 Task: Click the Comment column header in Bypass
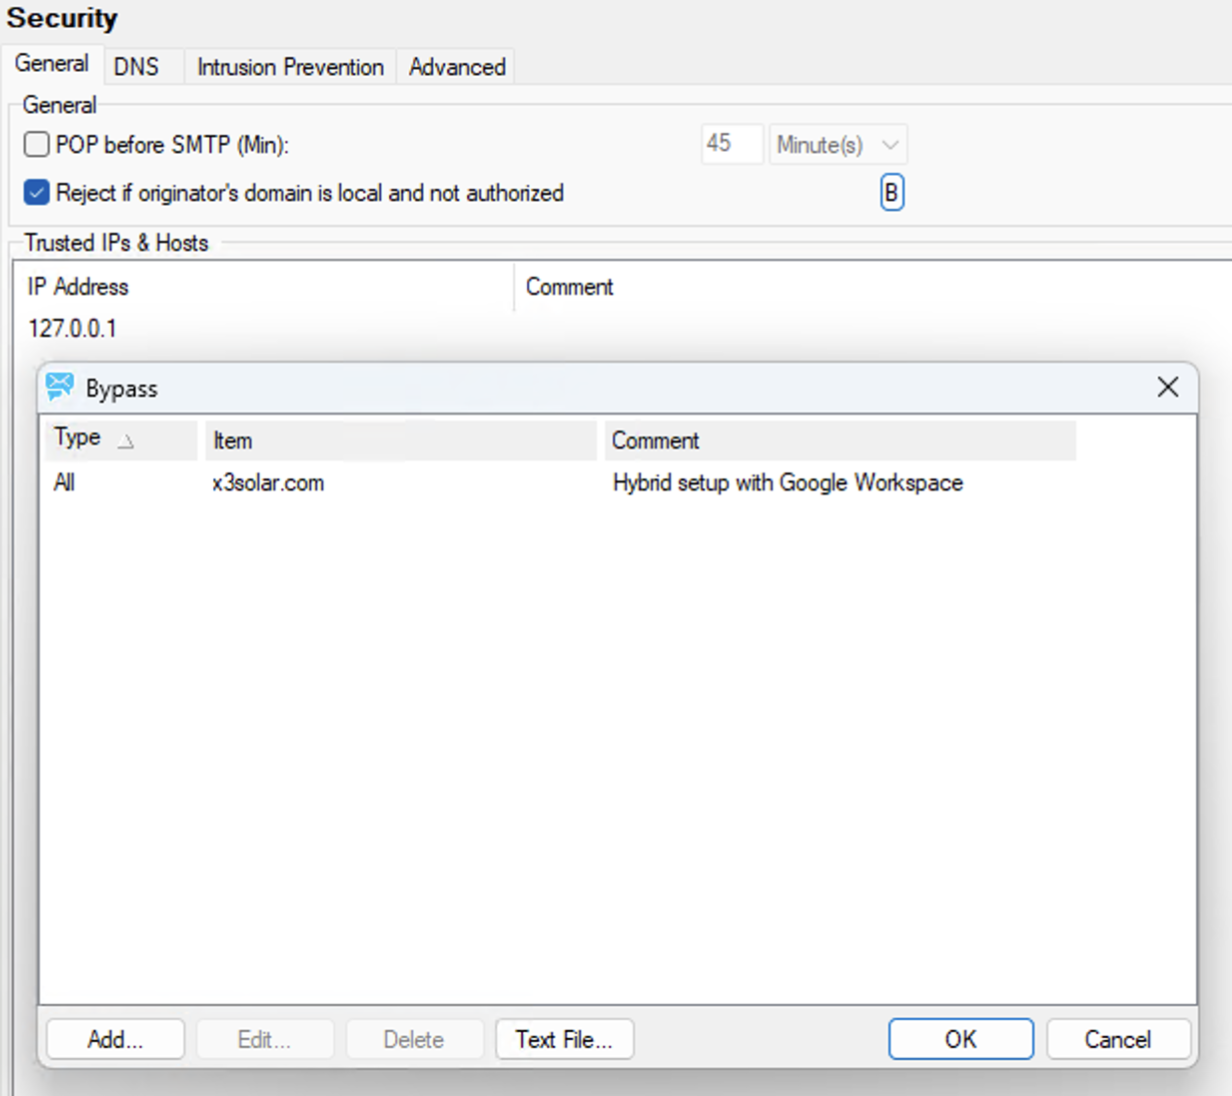tap(838, 440)
